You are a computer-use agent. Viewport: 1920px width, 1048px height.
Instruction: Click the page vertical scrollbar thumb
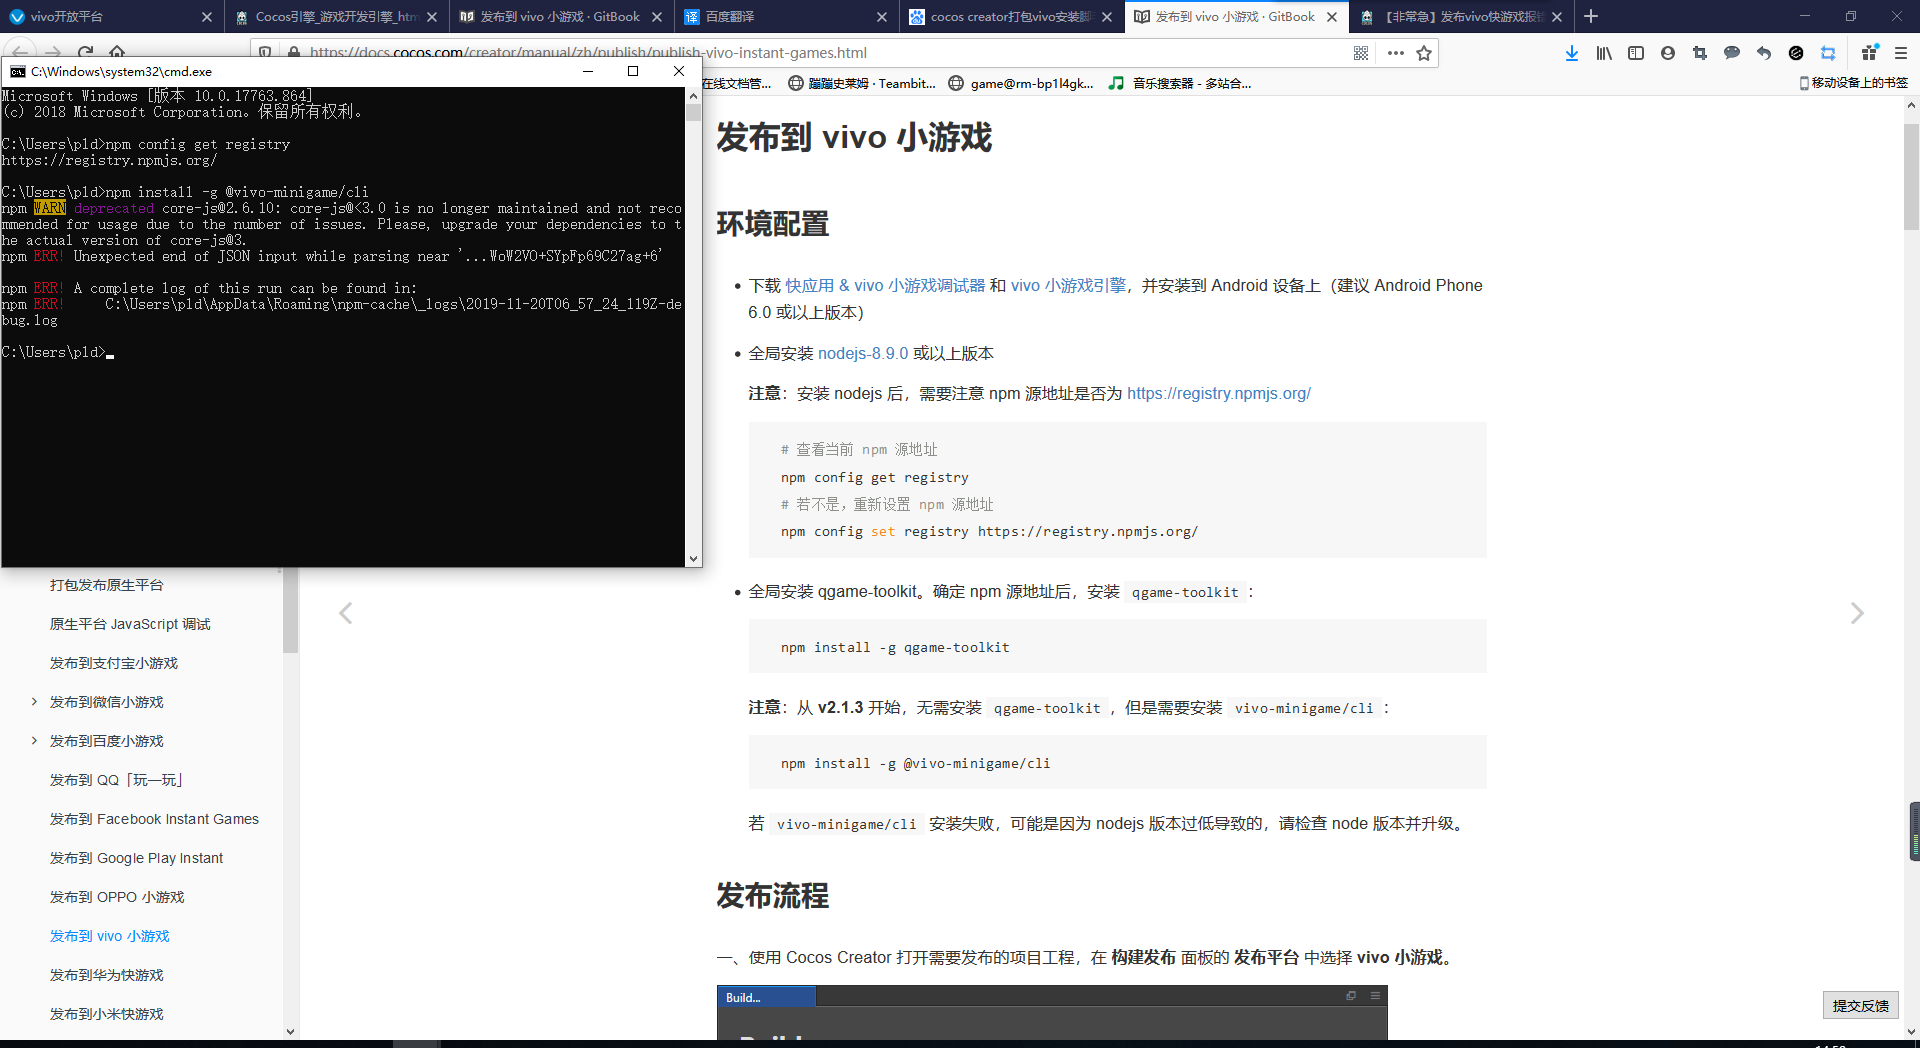(x=1911, y=177)
